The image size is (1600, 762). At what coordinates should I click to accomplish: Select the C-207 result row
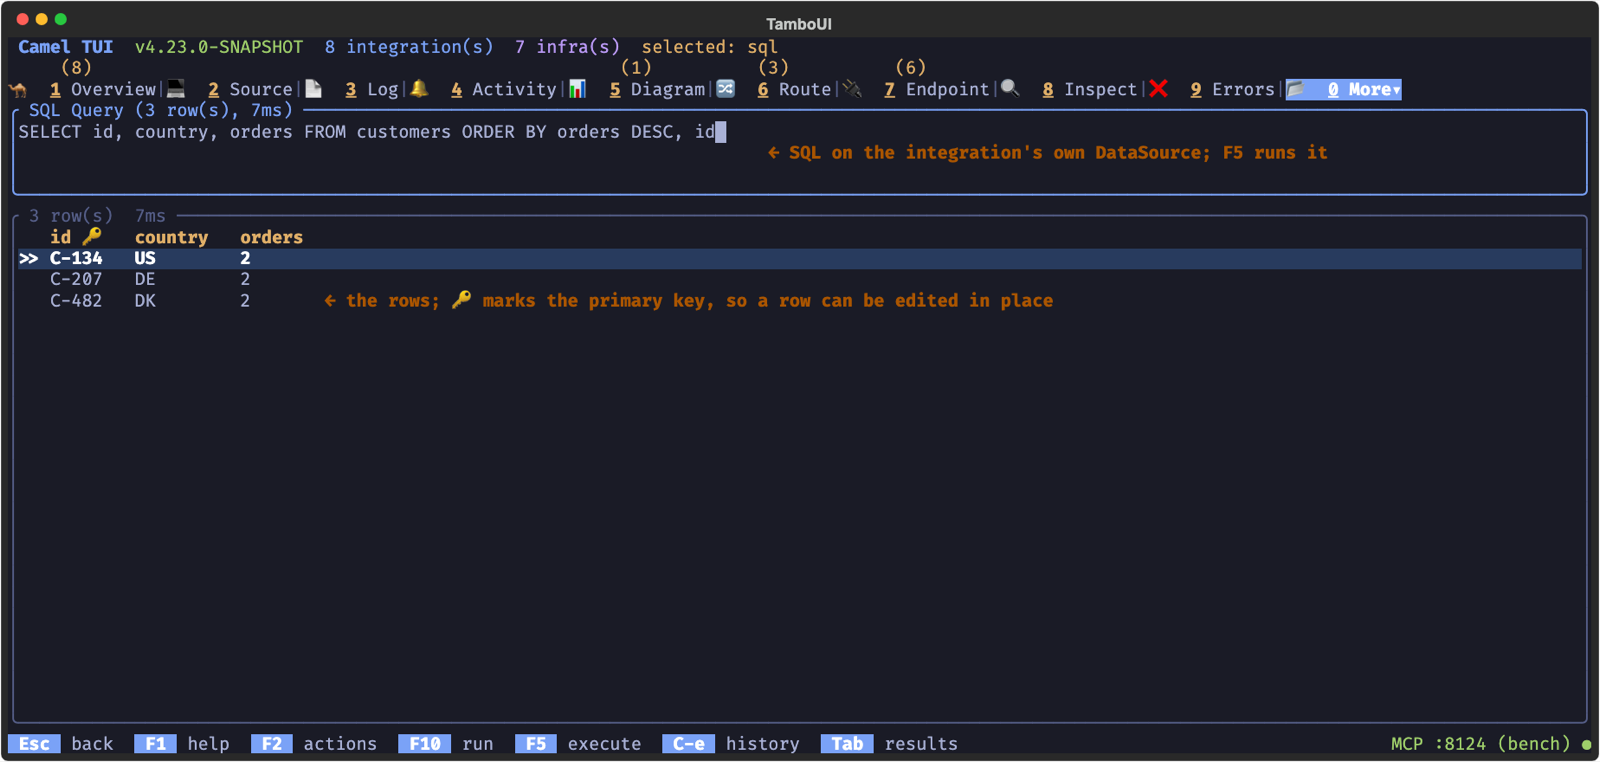coord(799,280)
